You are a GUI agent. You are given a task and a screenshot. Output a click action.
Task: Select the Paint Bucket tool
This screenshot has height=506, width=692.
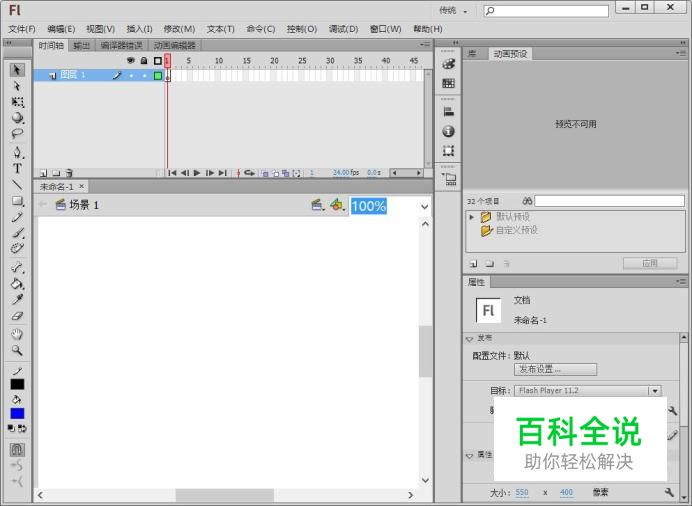17,283
